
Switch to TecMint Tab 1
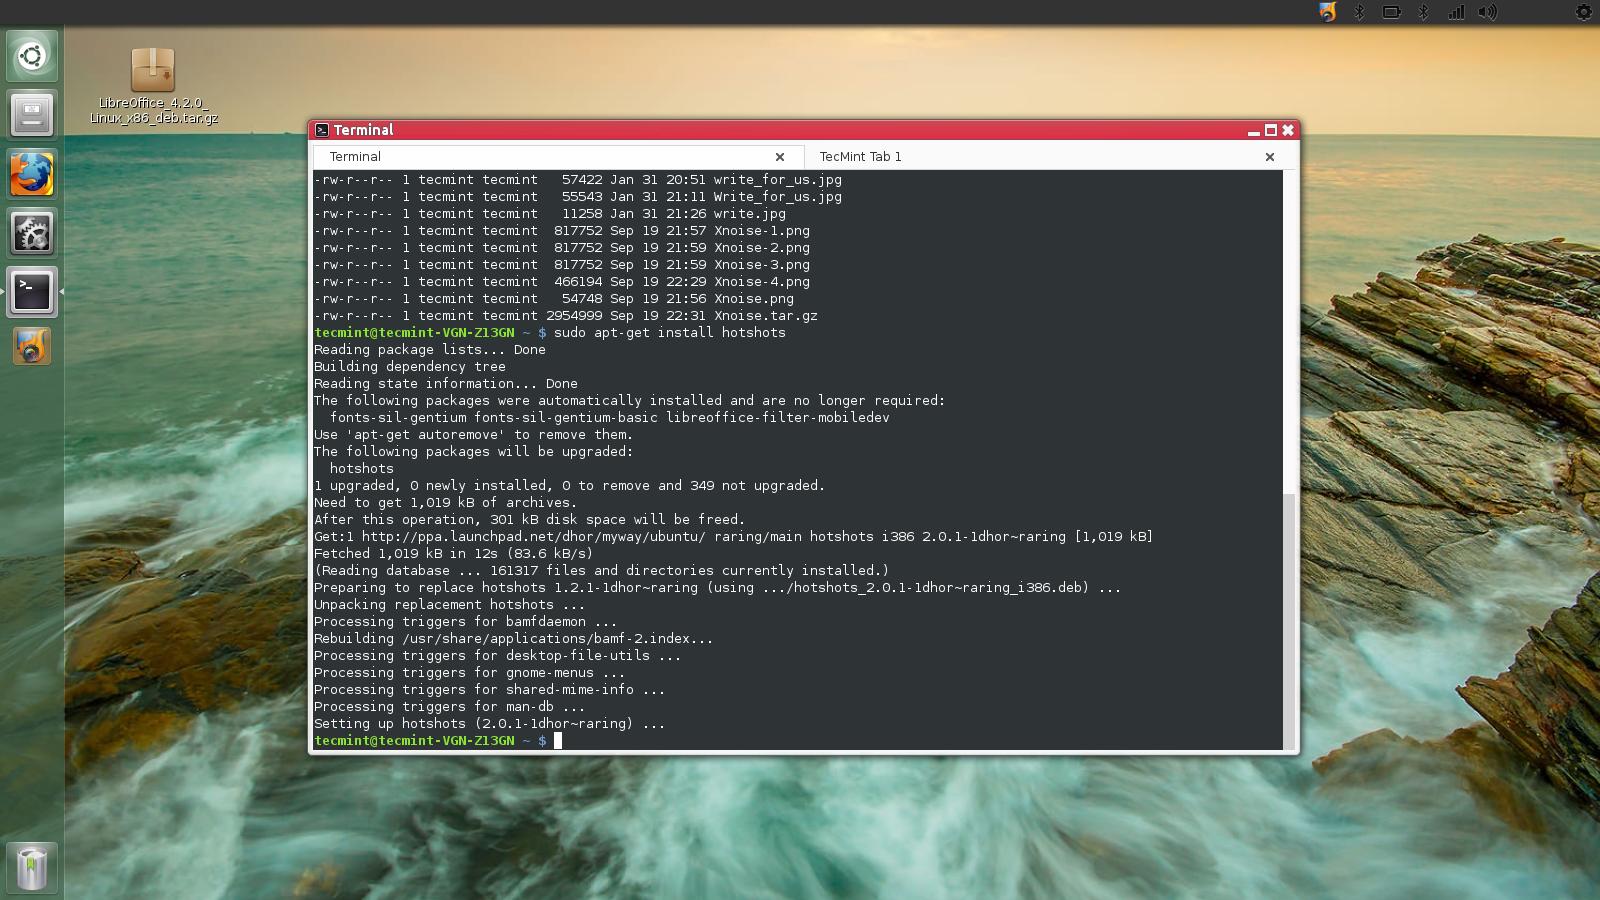click(860, 157)
